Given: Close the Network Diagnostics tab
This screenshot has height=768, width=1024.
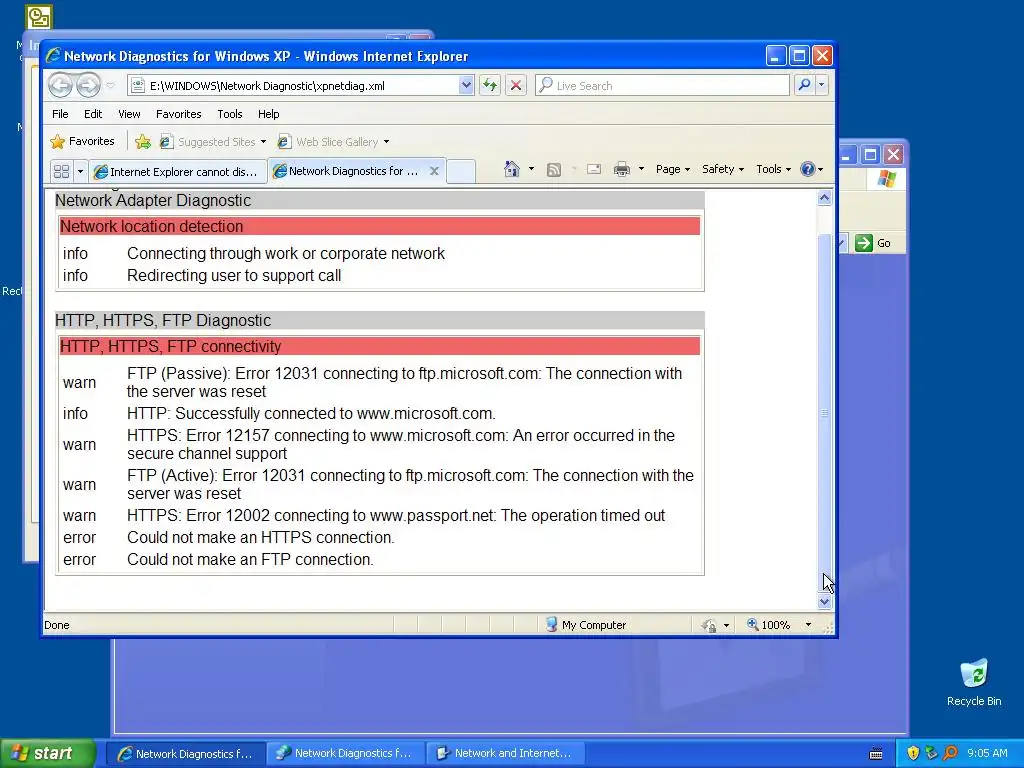Looking at the screenshot, I should tap(434, 171).
